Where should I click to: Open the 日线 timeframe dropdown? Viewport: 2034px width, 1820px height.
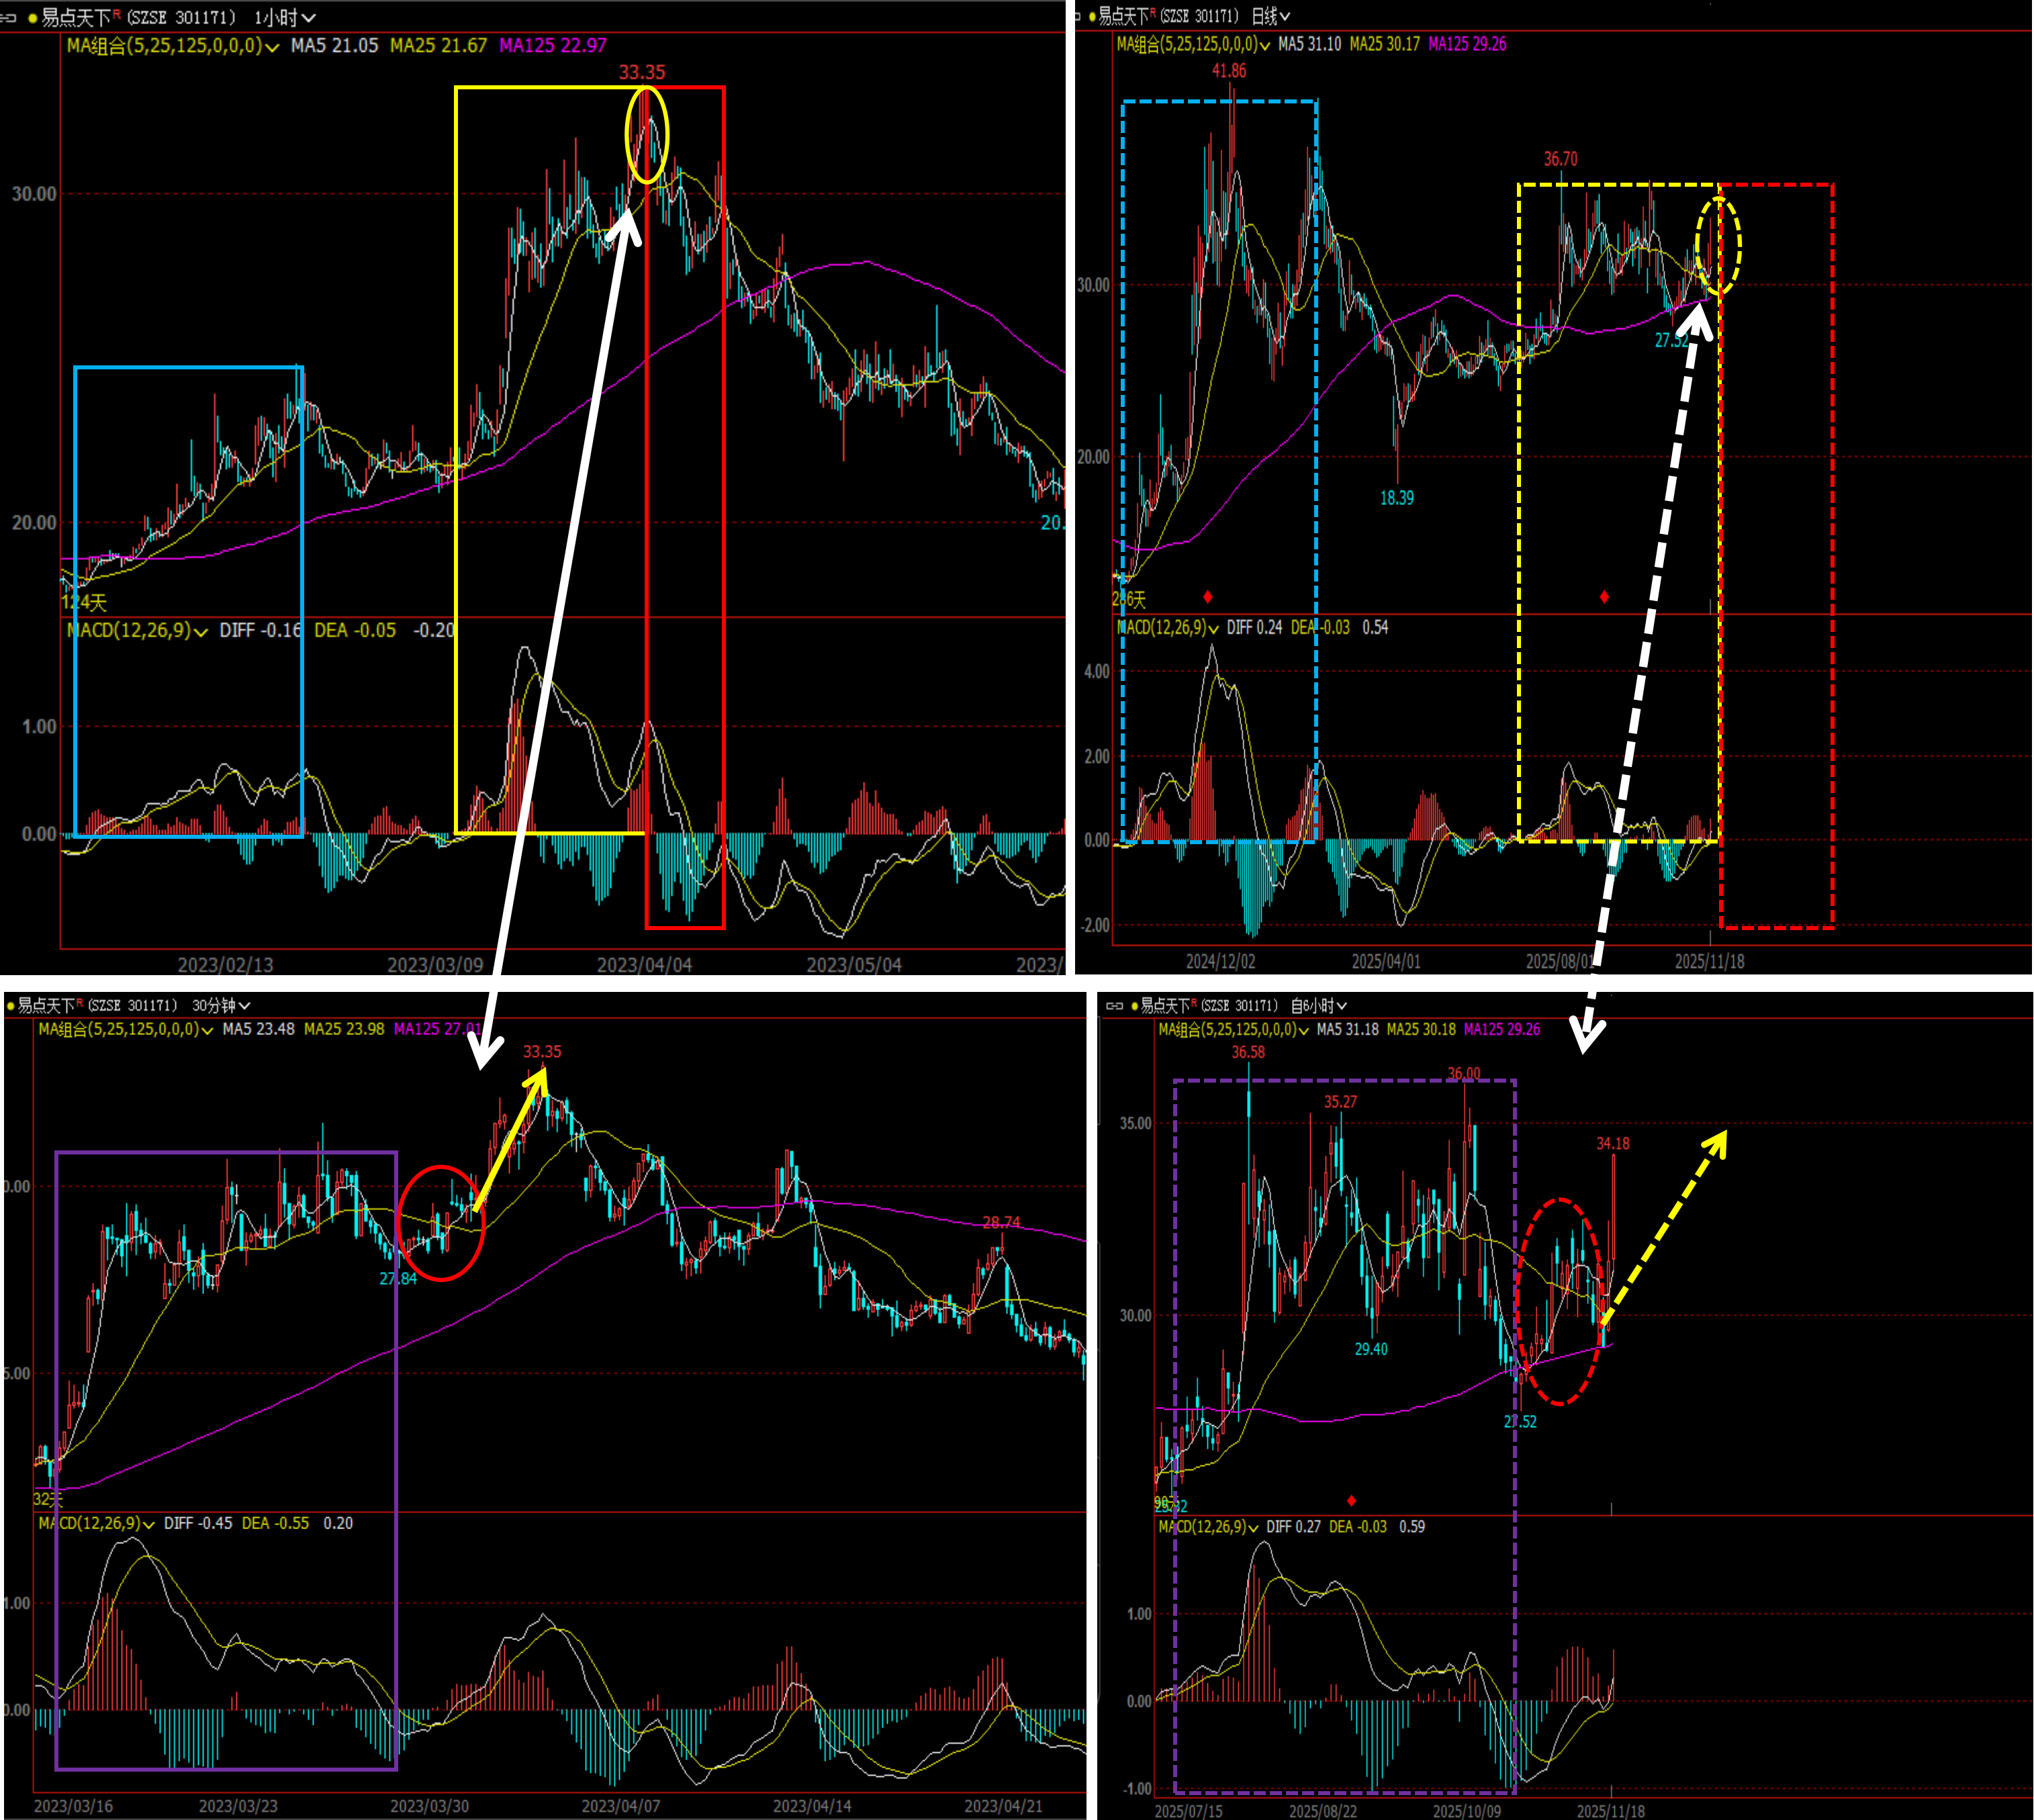tap(1271, 17)
